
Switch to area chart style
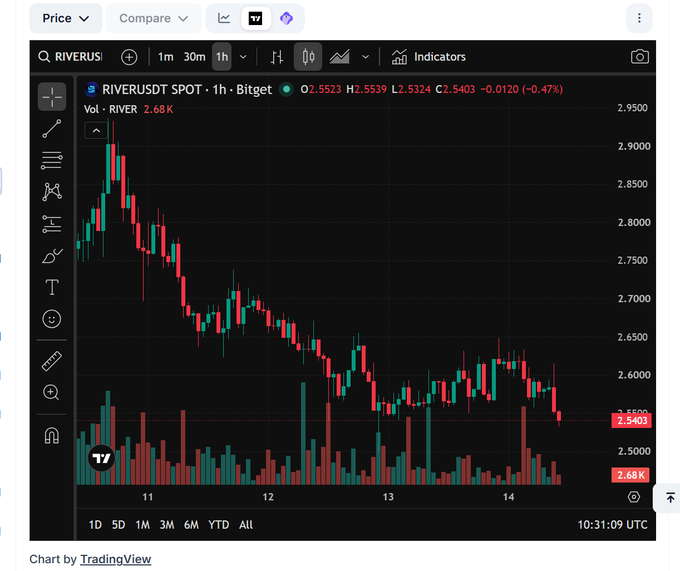(340, 57)
